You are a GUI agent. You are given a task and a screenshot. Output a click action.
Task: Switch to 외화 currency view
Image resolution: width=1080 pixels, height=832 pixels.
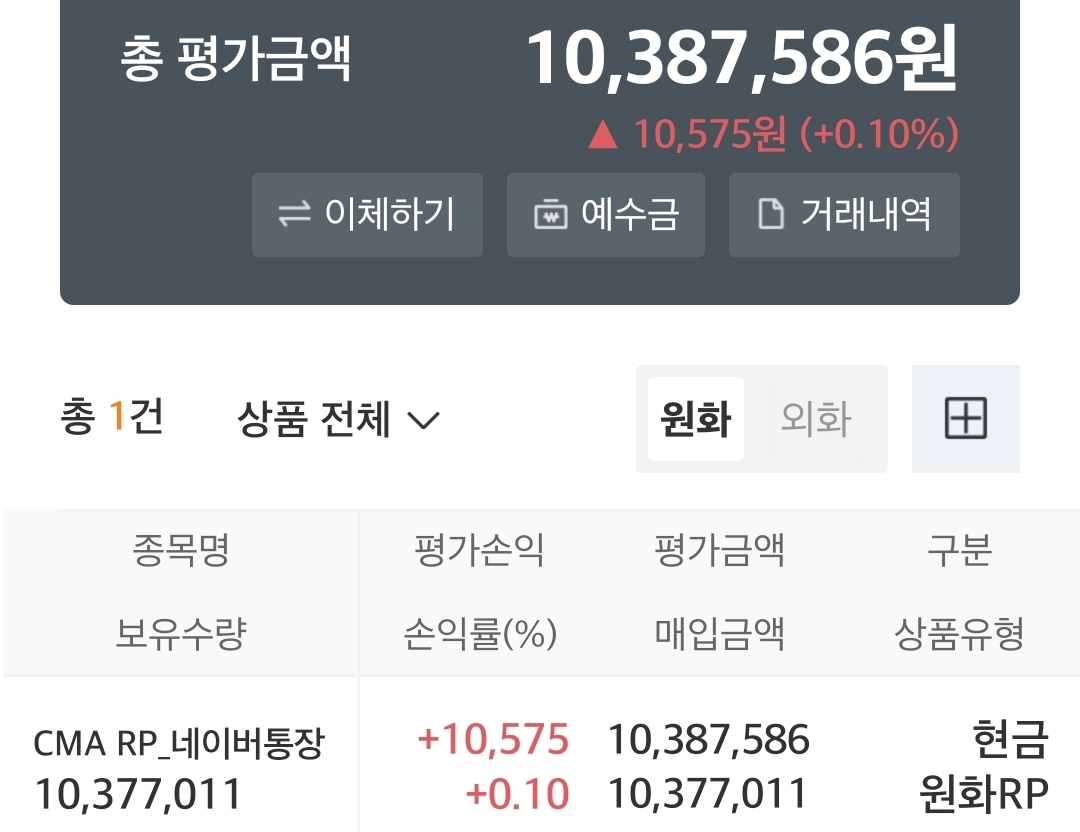tap(815, 419)
